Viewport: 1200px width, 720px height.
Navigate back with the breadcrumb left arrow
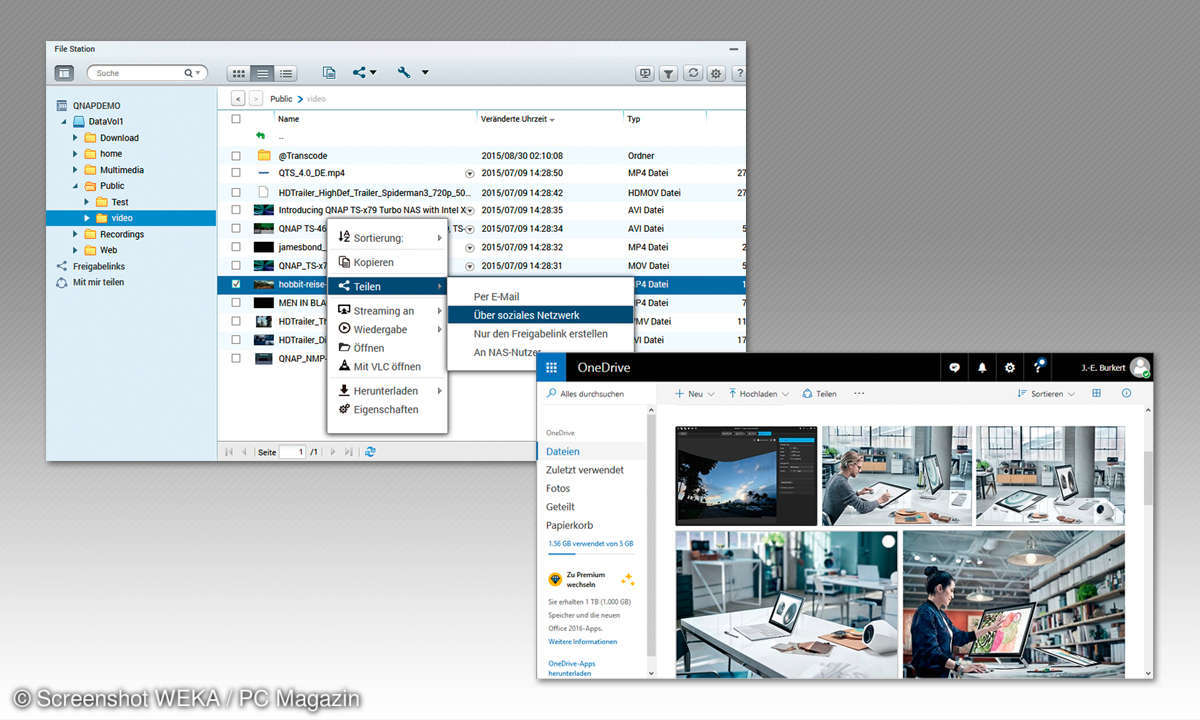(x=238, y=99)
